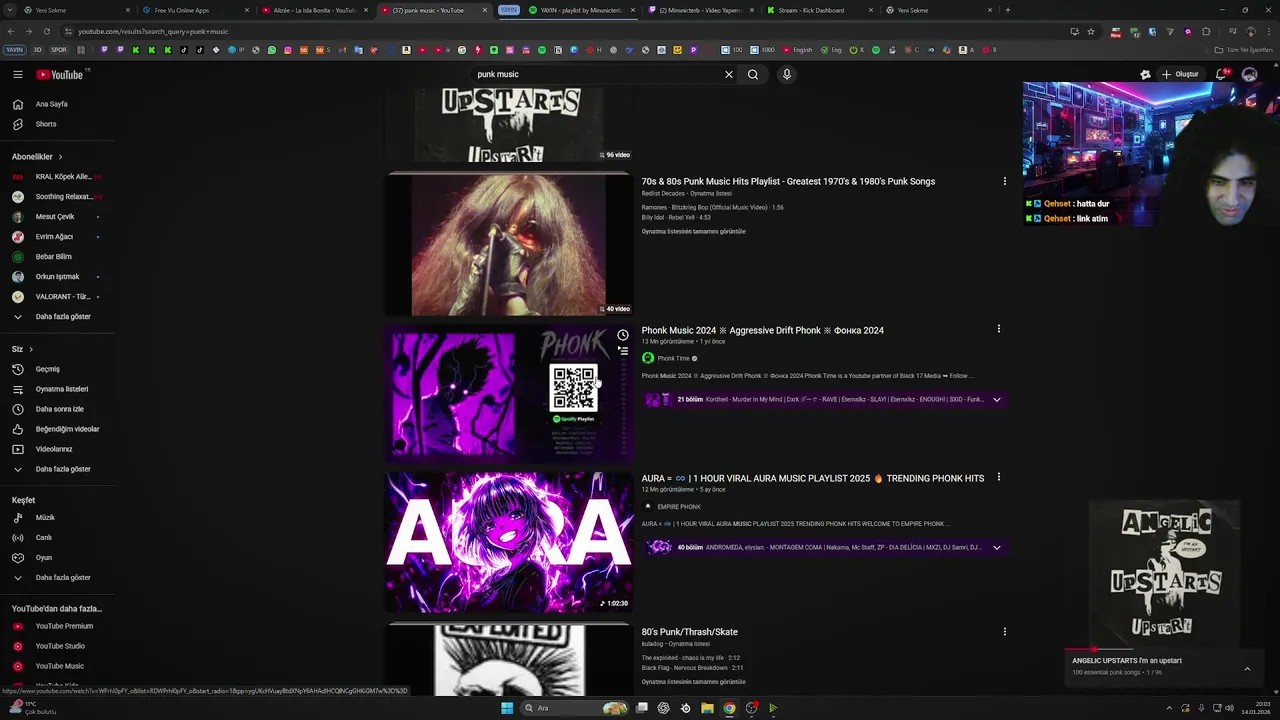The width and height of the screenshot is (1280, 720).
Task: Expand the Abonelikler section header
Action: 37,157
